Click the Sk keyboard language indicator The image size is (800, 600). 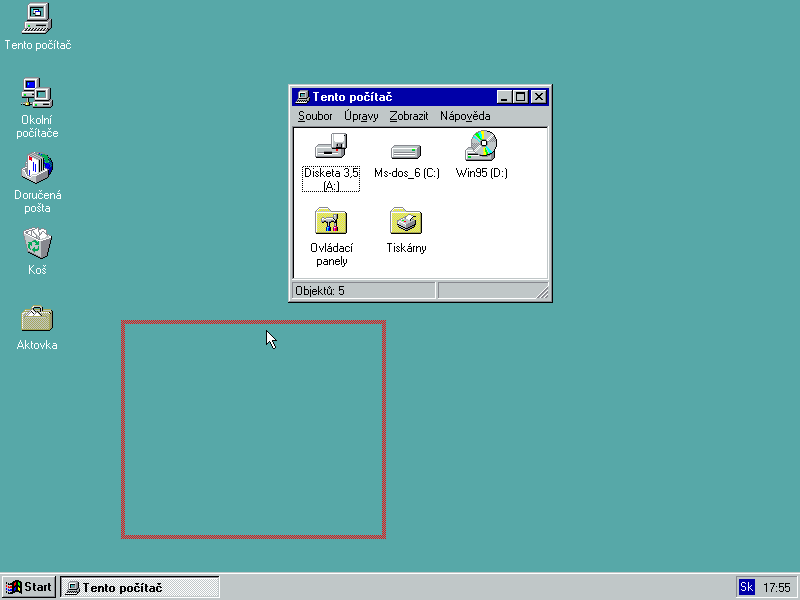[x=746, y=587]
